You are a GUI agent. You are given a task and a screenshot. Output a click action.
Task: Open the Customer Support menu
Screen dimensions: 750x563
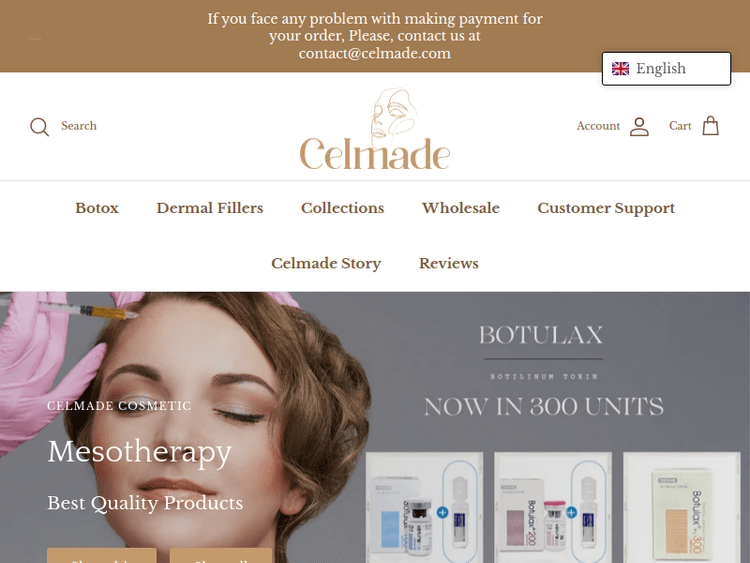606,209
